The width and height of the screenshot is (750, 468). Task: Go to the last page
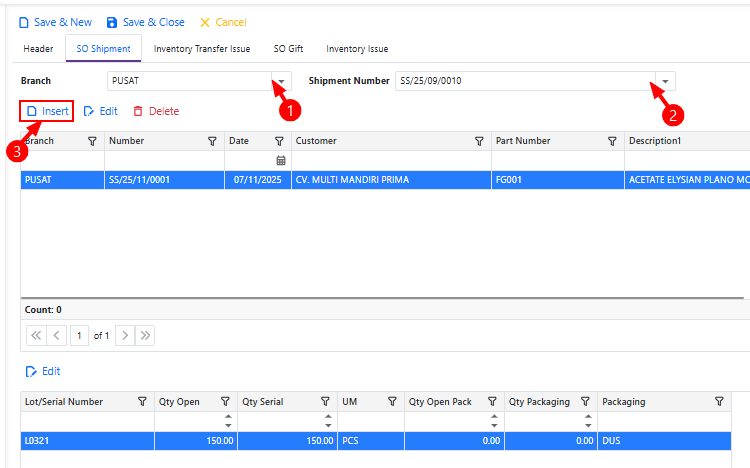coord(145,335)
